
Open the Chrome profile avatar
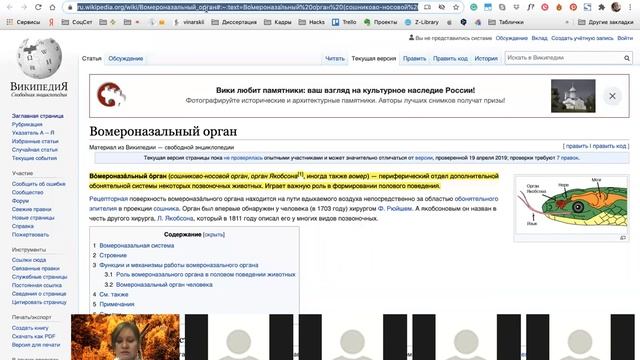click(616, 7)
